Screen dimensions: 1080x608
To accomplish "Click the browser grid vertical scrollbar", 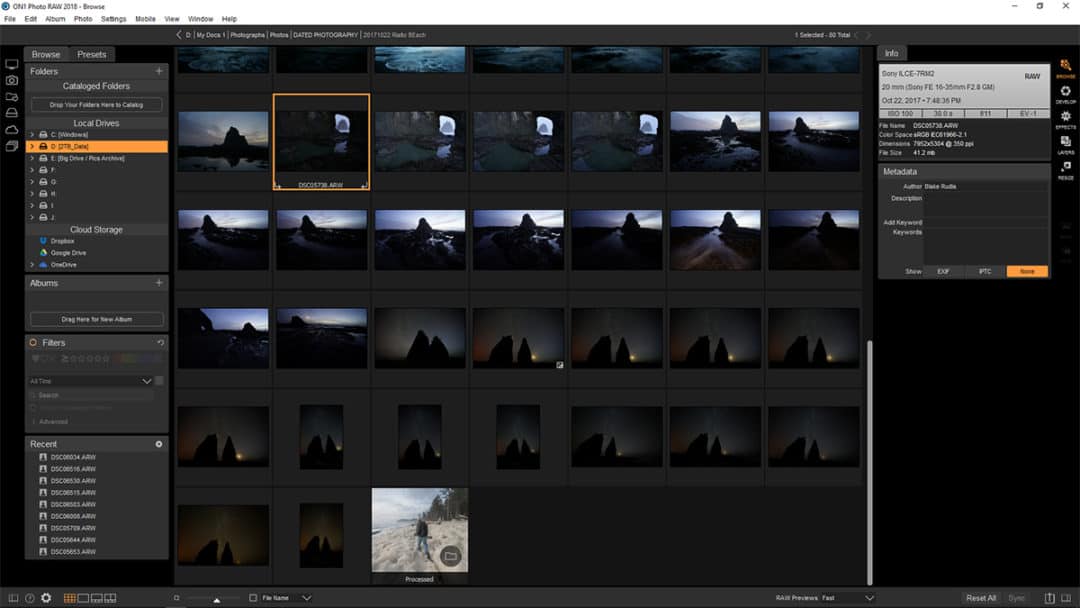I will (x=869, y=461).
